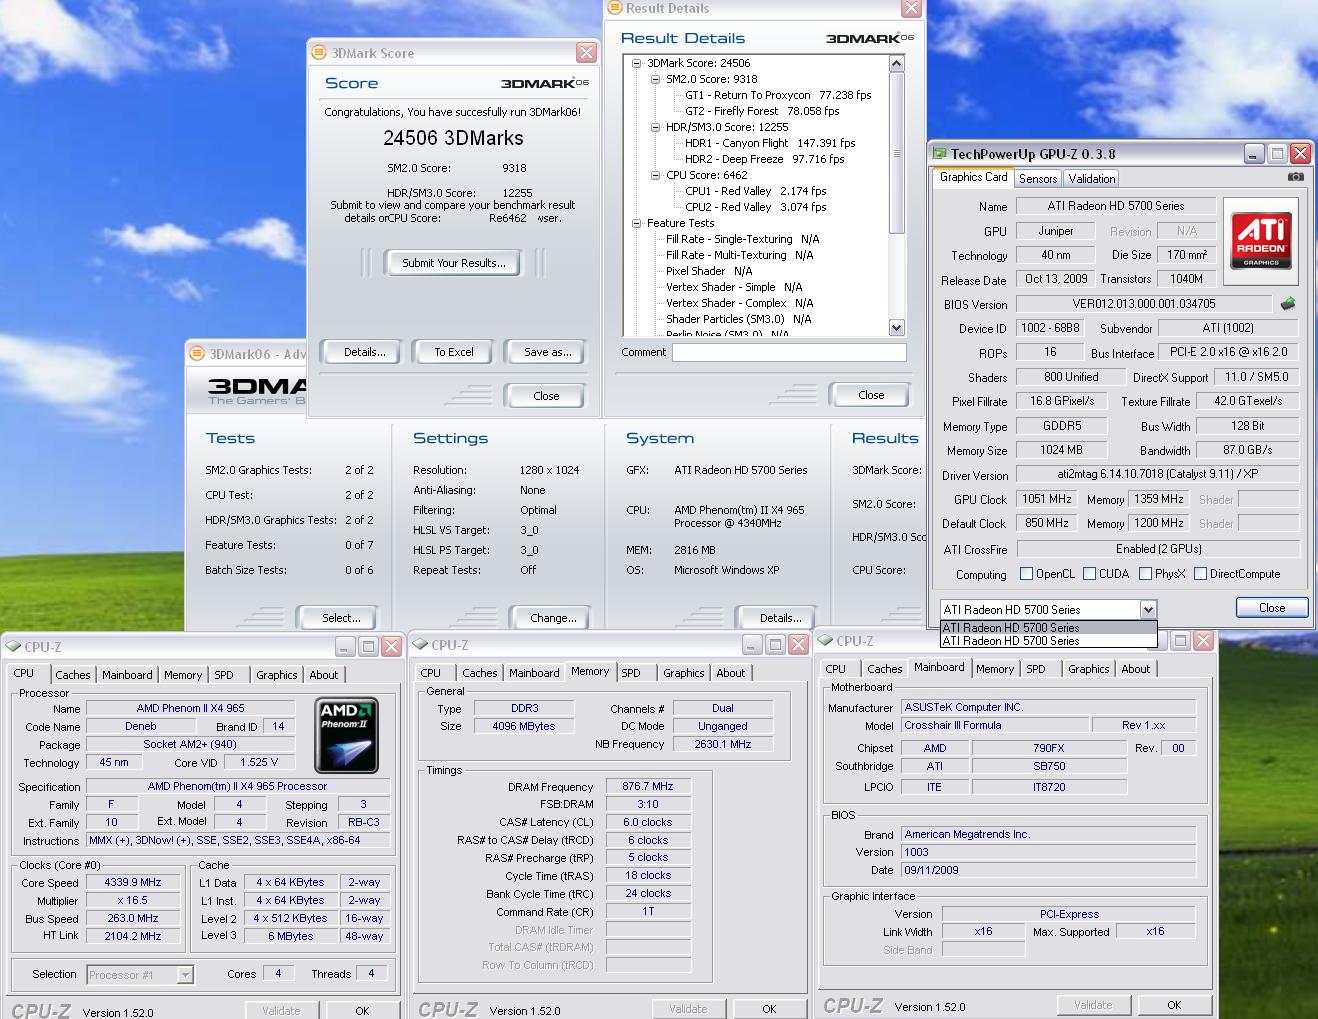Close the 3DMark Score window with X
1318x1019 pixels.
587,52
